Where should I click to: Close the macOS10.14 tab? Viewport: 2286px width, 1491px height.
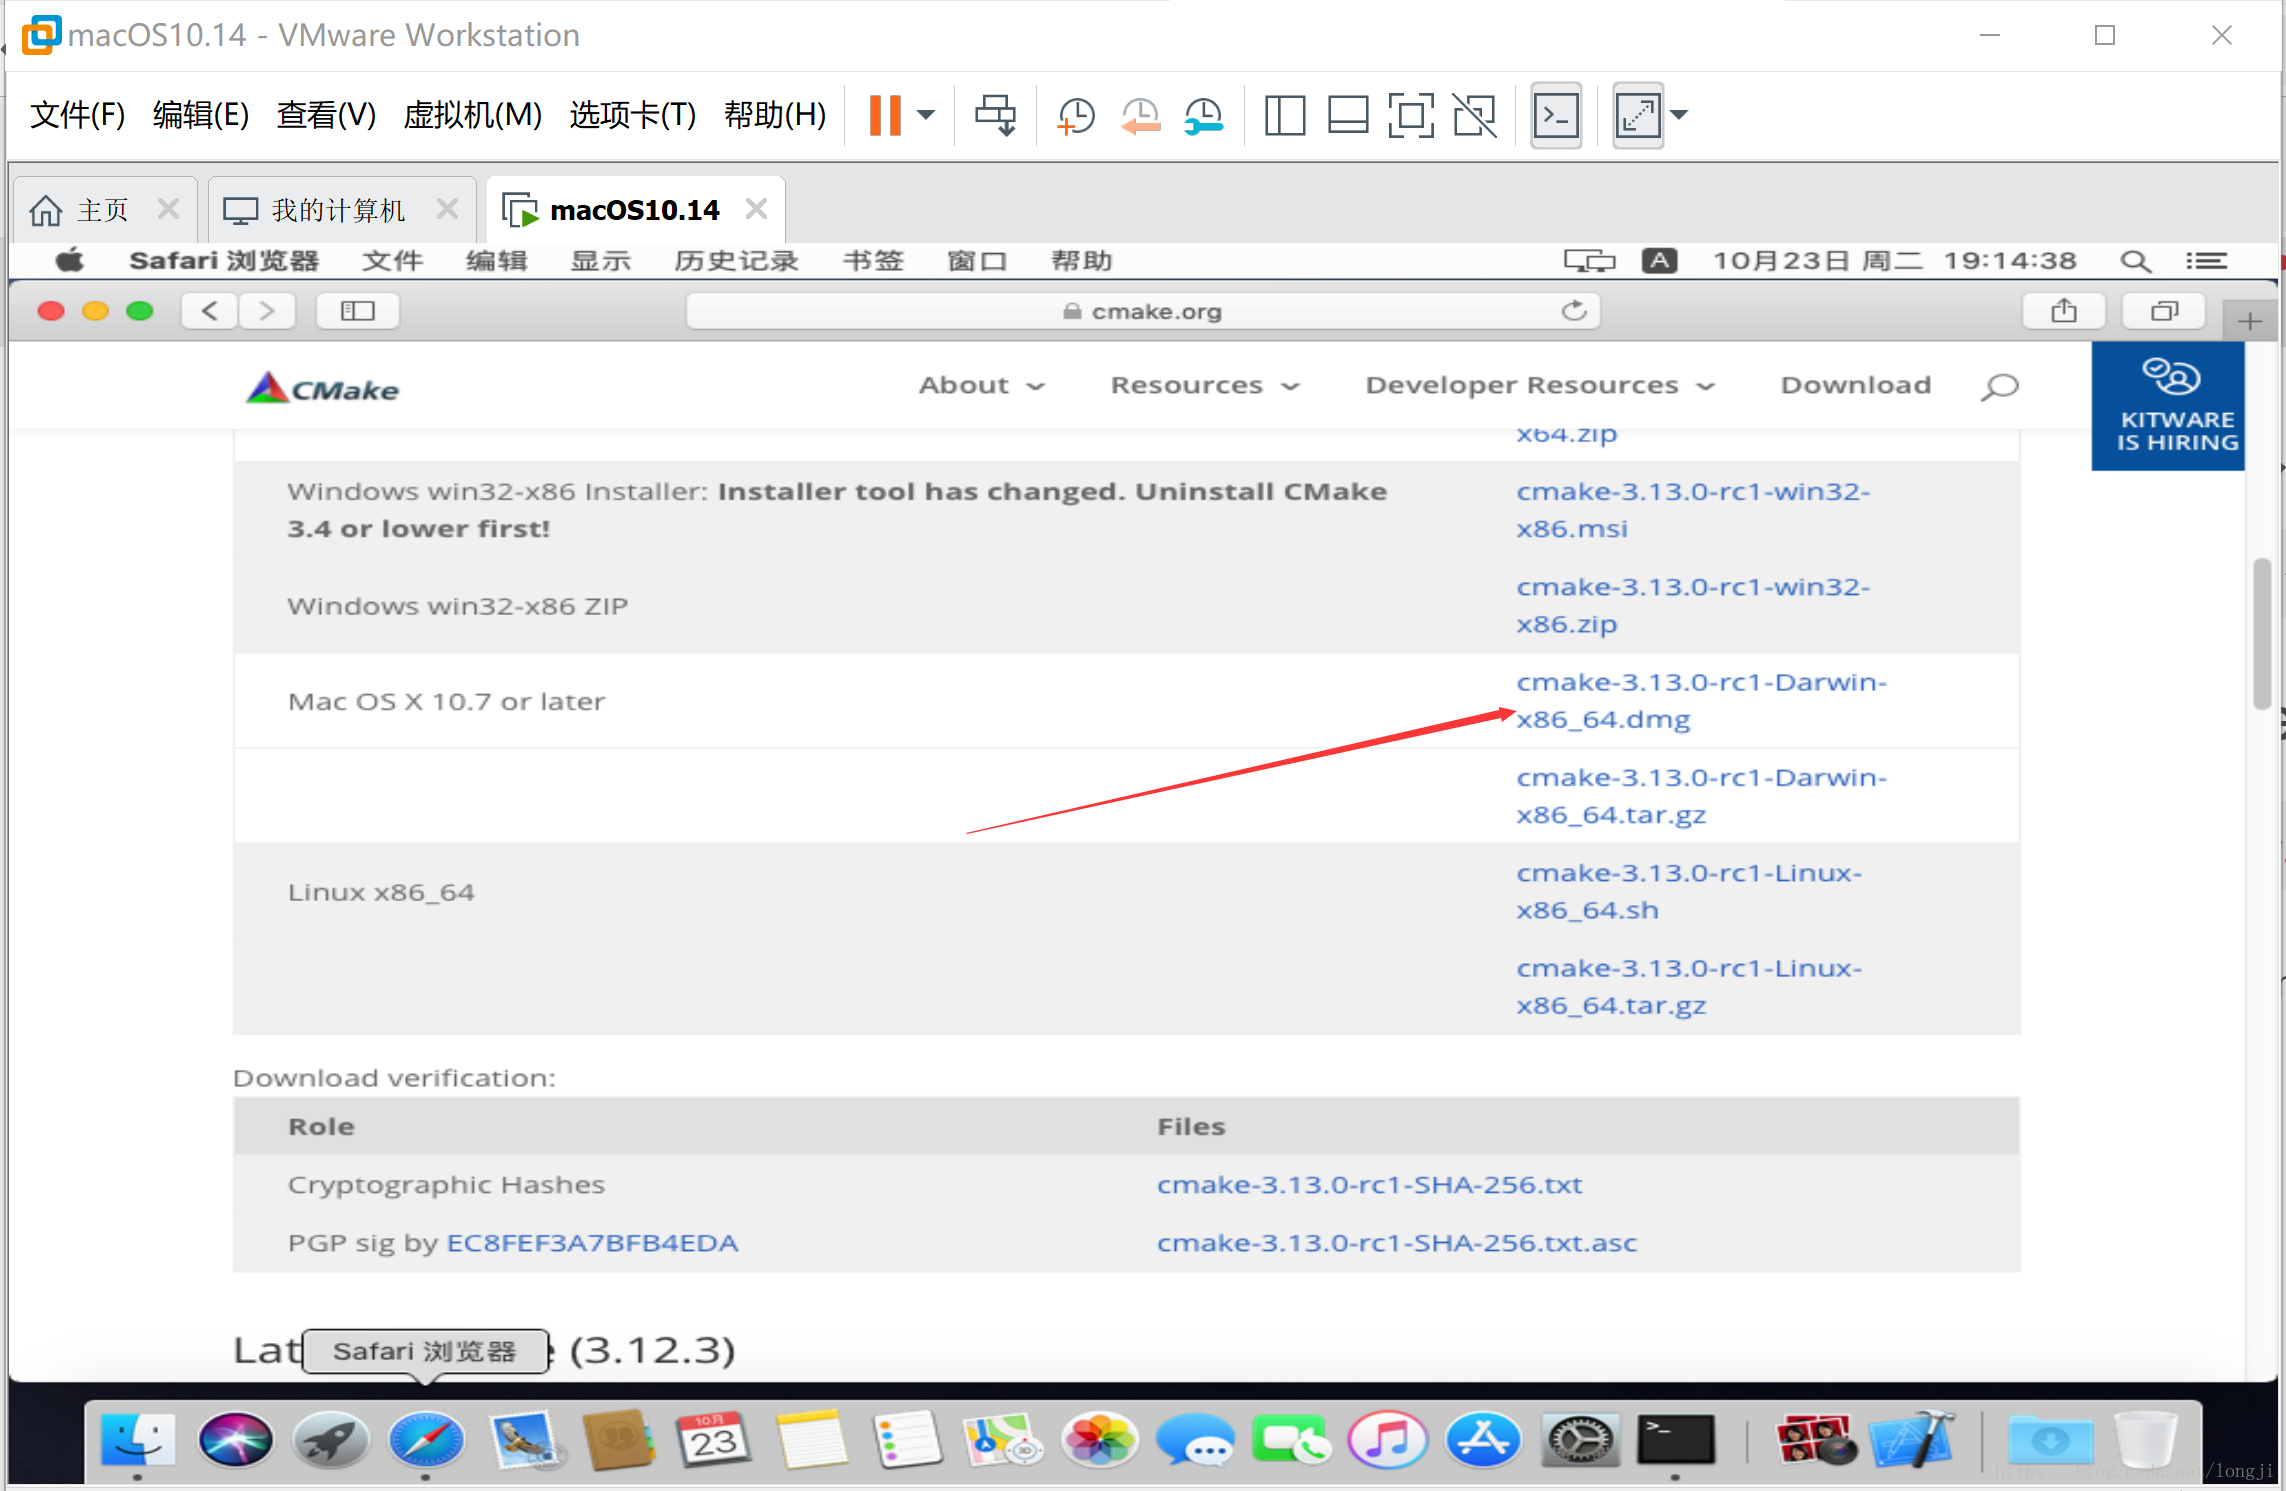(x=756, y=209)
